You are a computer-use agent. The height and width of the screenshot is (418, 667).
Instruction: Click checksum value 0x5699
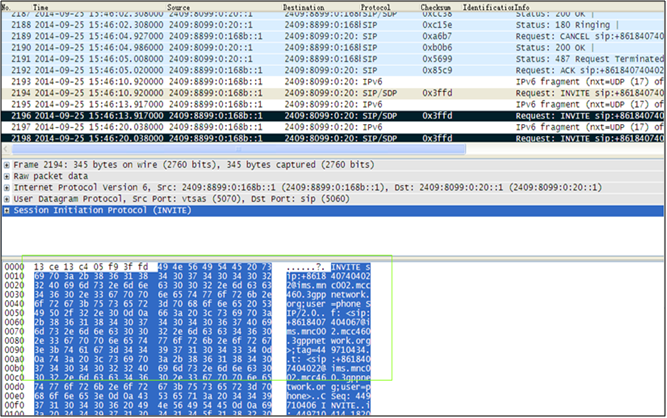pos(437,59)
